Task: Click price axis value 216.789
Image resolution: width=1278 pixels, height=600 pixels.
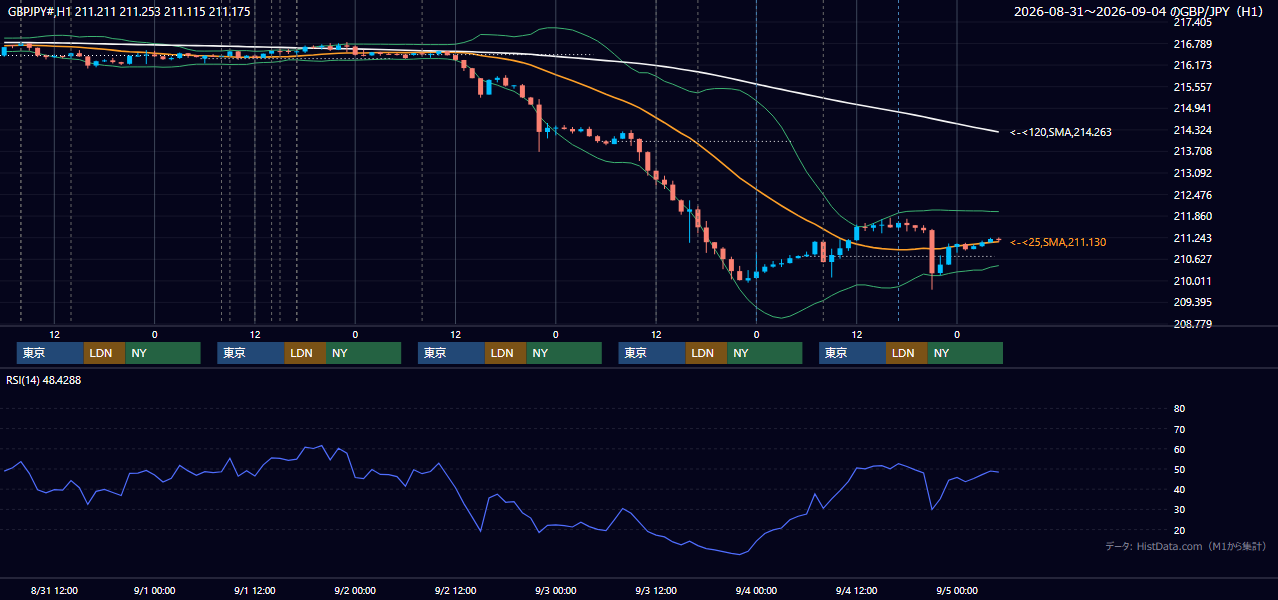Action: pos(1192,44)
